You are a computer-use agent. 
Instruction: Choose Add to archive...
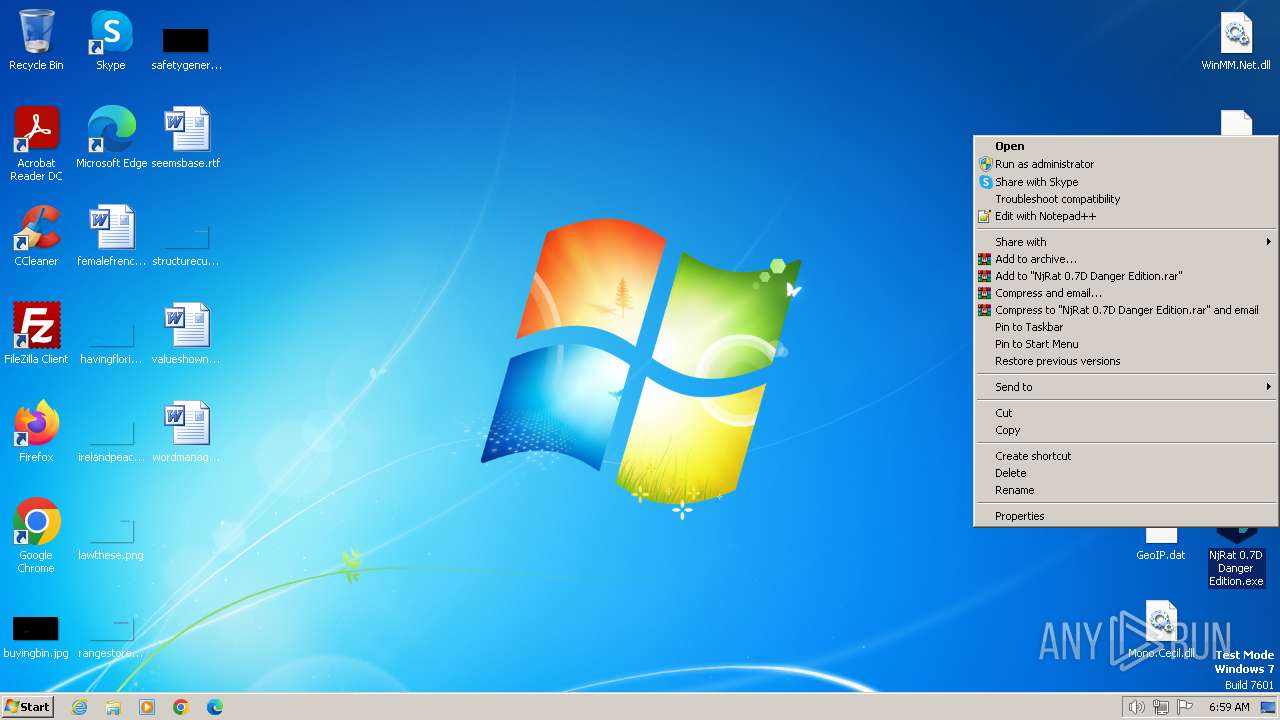(x=1126, y=259)
